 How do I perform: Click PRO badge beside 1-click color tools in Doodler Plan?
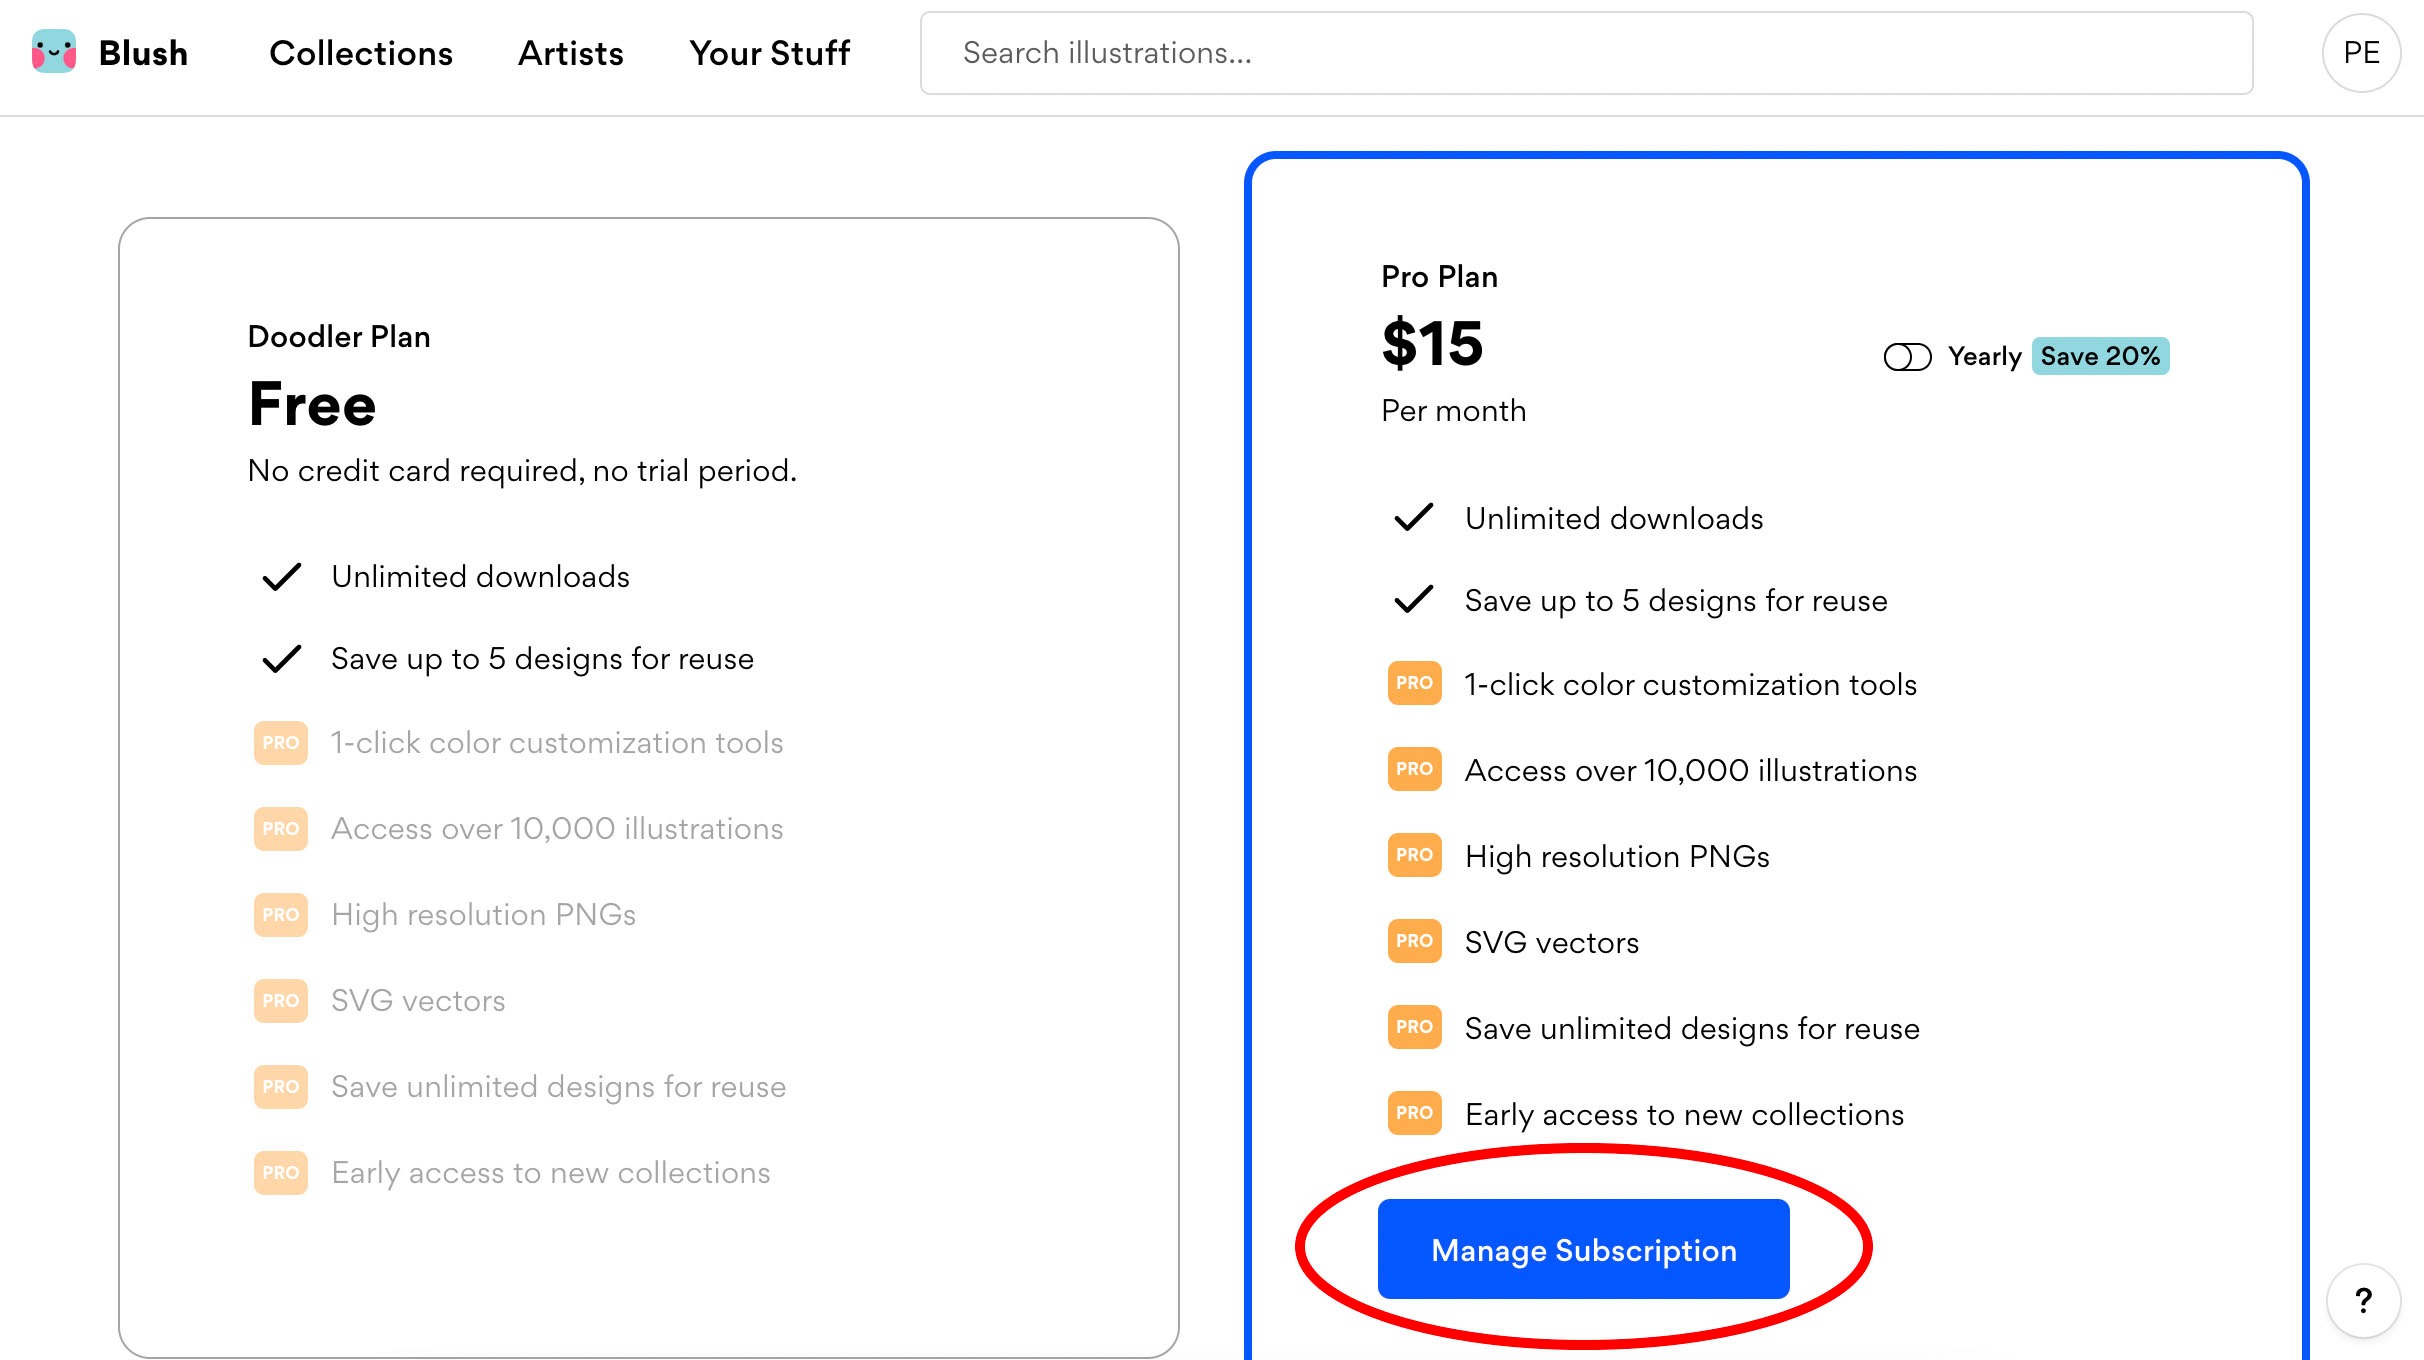coord(280,743)
